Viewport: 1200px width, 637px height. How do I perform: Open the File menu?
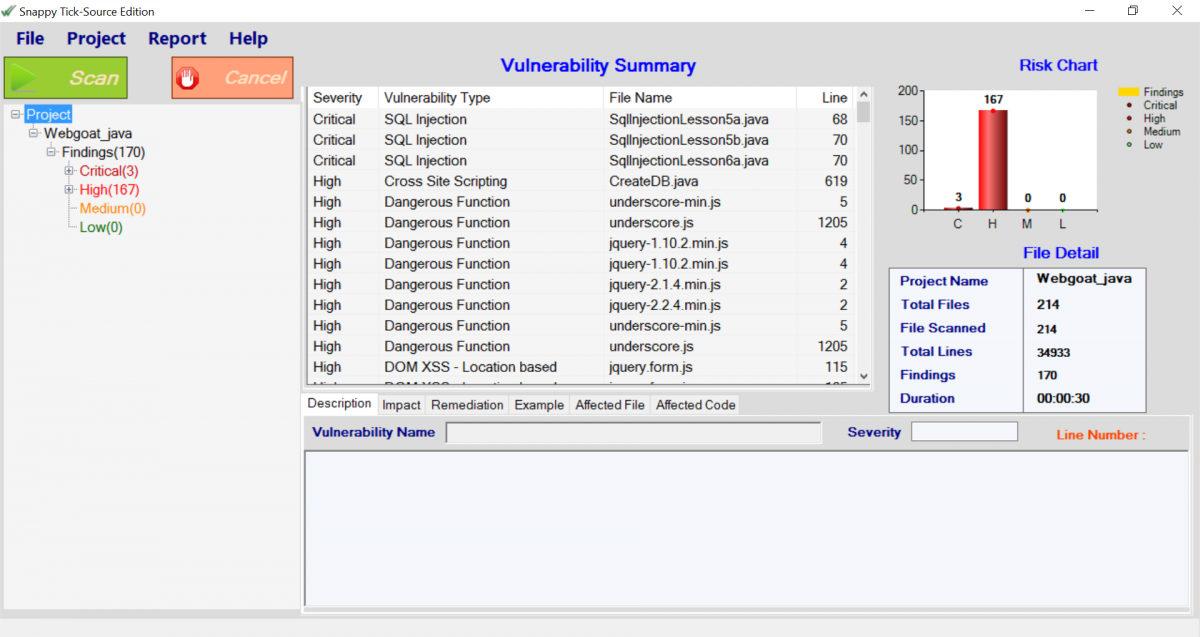coord(30,38)
